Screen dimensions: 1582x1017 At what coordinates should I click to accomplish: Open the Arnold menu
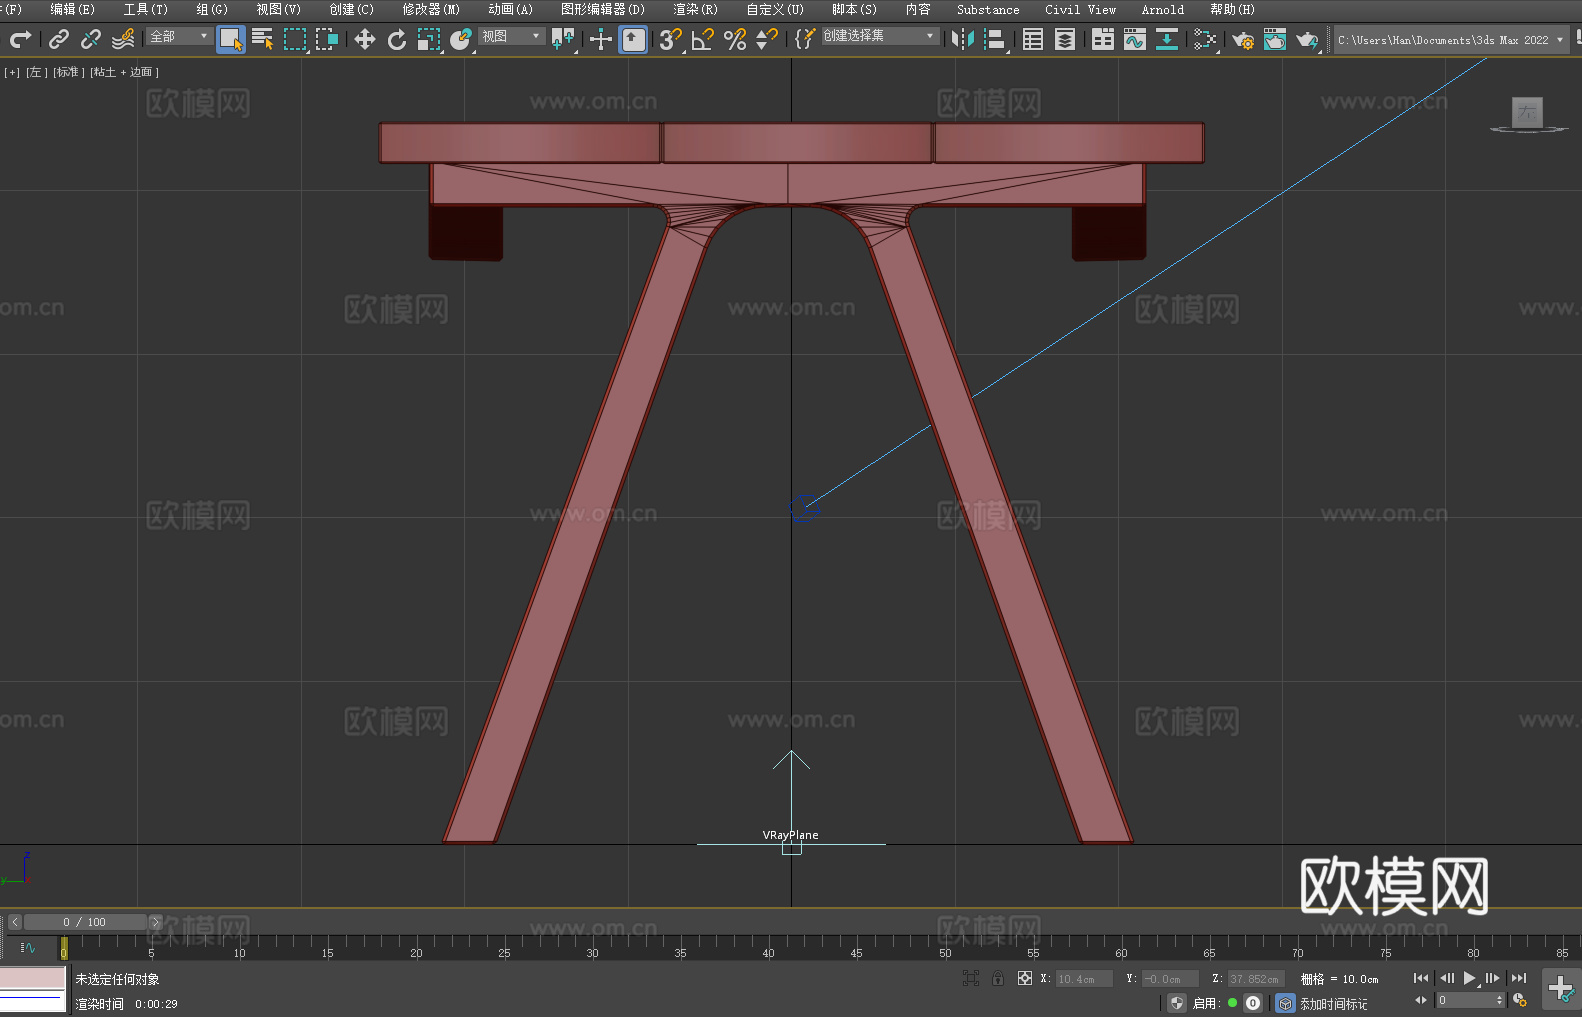coord(1162,9)
